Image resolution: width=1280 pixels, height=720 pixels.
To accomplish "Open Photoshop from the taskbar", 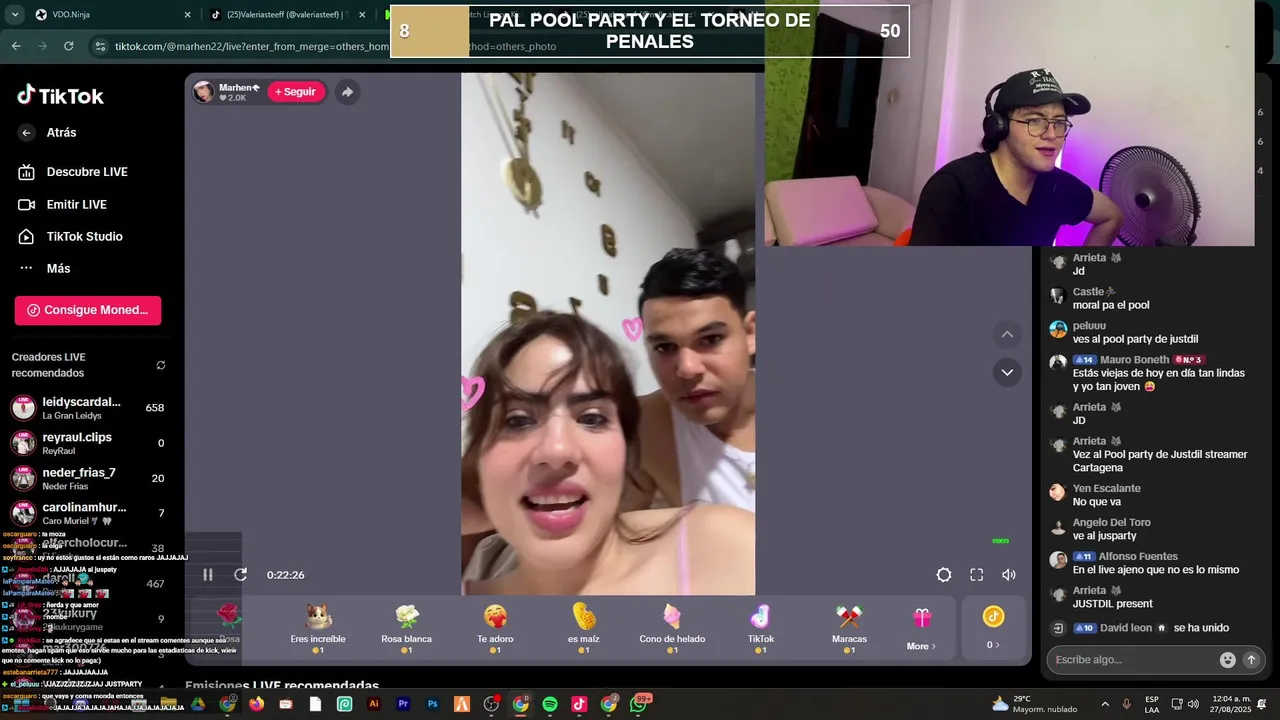I will click(433, 704).
